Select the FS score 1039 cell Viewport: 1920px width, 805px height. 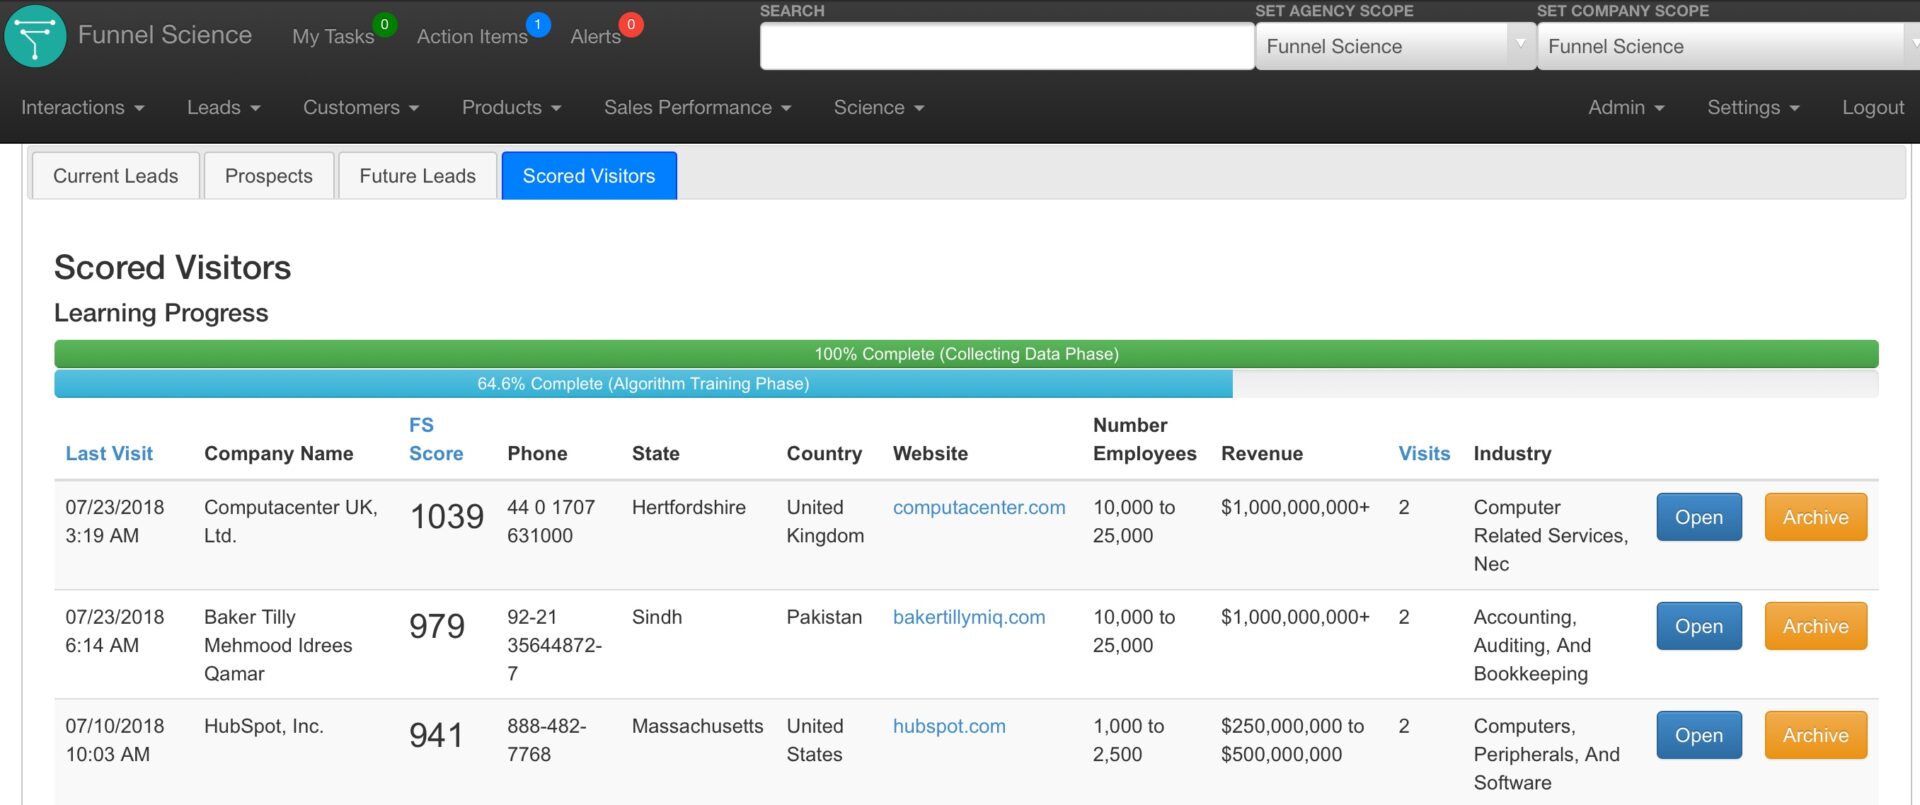pyautogui.click(x=447, y=517)
